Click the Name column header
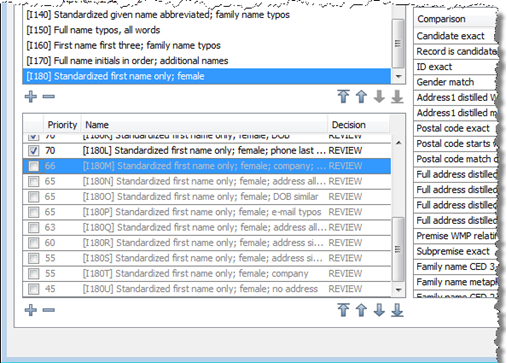The width and height of the screenshot is (507, 363). coord(204,125)
